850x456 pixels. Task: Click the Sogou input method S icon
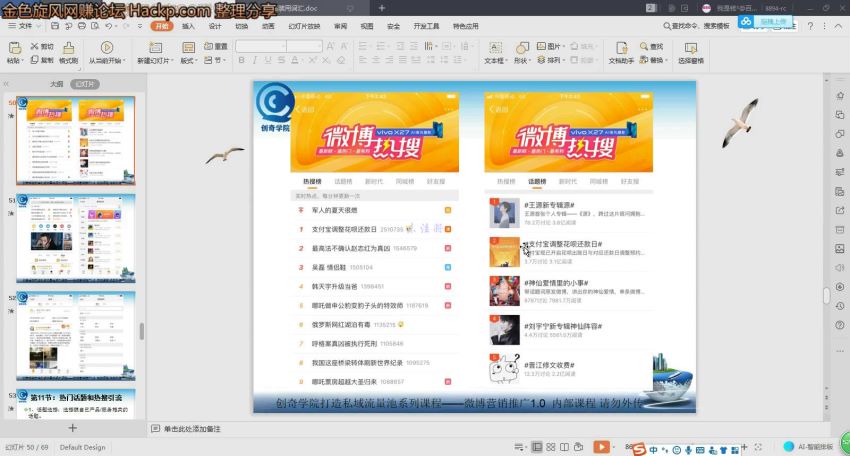pyautogui.click(x=639, y=449)
